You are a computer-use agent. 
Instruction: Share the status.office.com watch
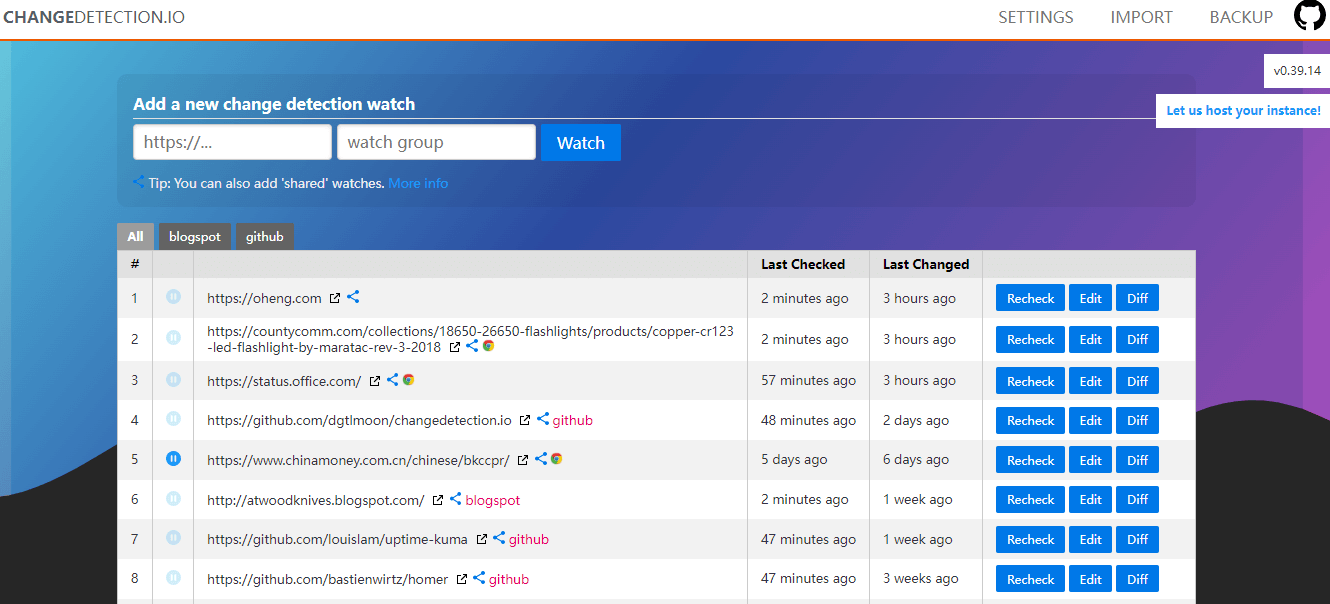click(392, 380)
